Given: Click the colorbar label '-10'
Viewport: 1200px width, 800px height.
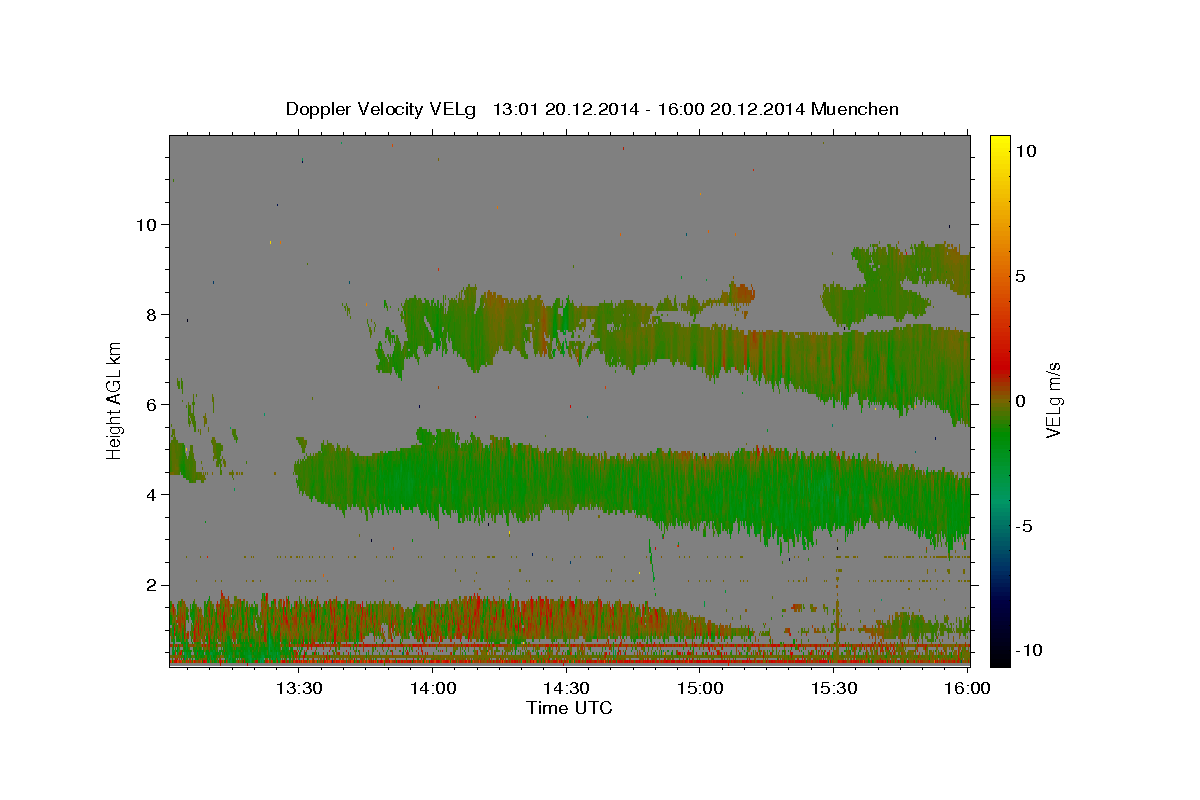Looking at the screenshot, I should pyautogui.click(x=1029, y=650).
